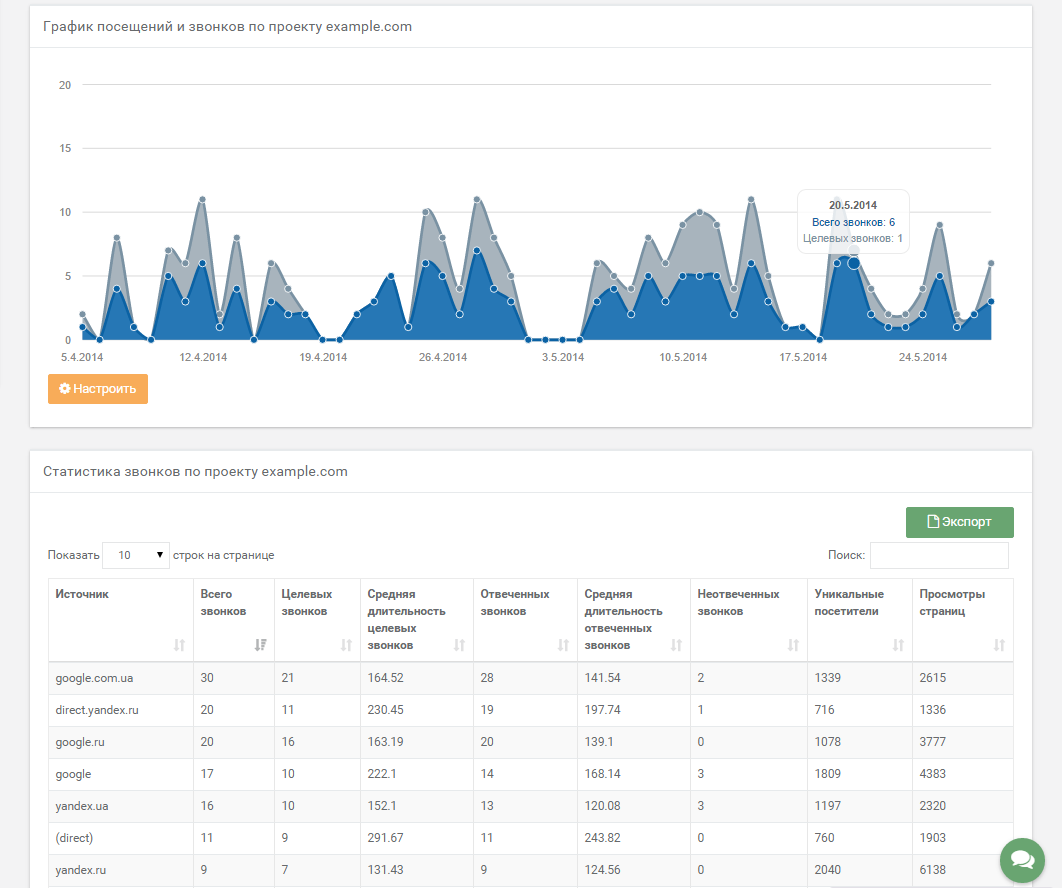Image resolution: width=1062 pixels, height=888 pixels.
Task: Sort by Неотвеченных звонков column icon
Action: tap(793, 645)
